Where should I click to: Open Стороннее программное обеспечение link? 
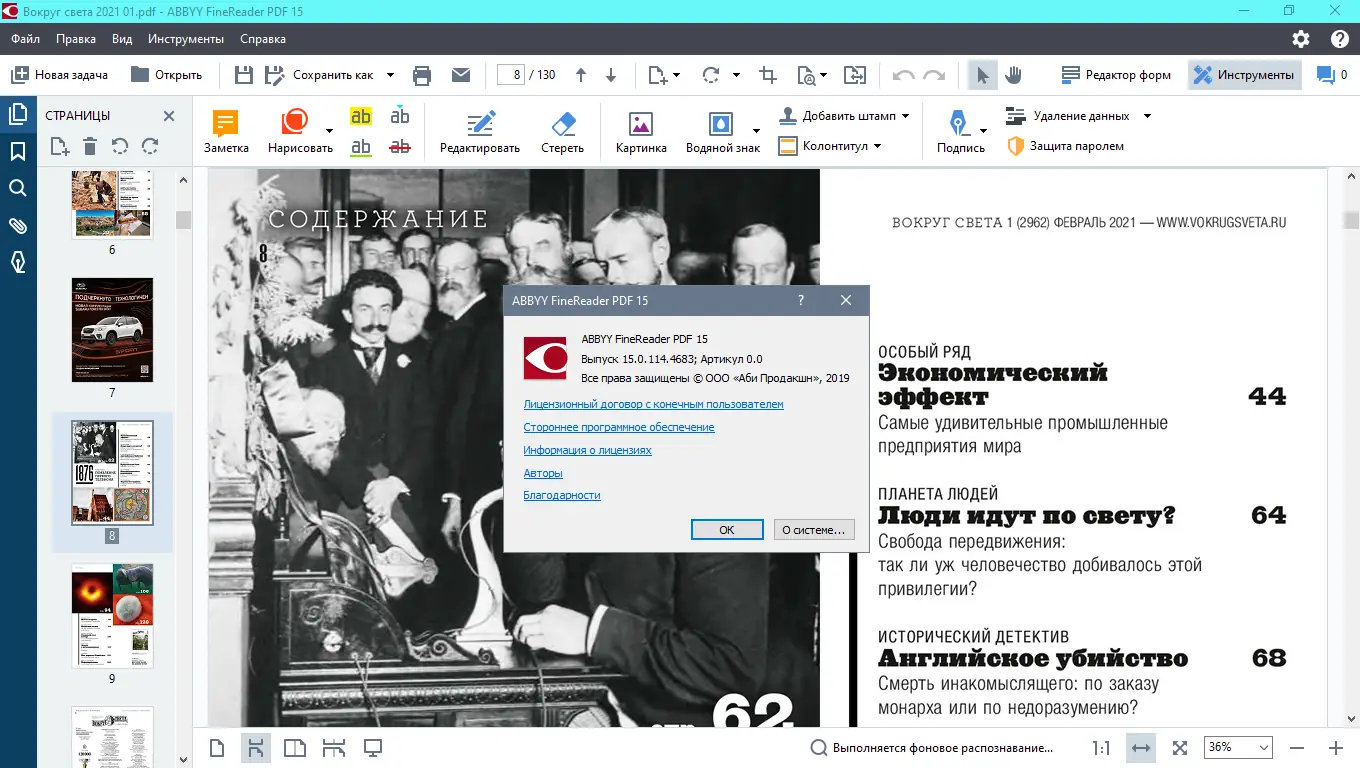pyautogui.click(x=619, y=427)
